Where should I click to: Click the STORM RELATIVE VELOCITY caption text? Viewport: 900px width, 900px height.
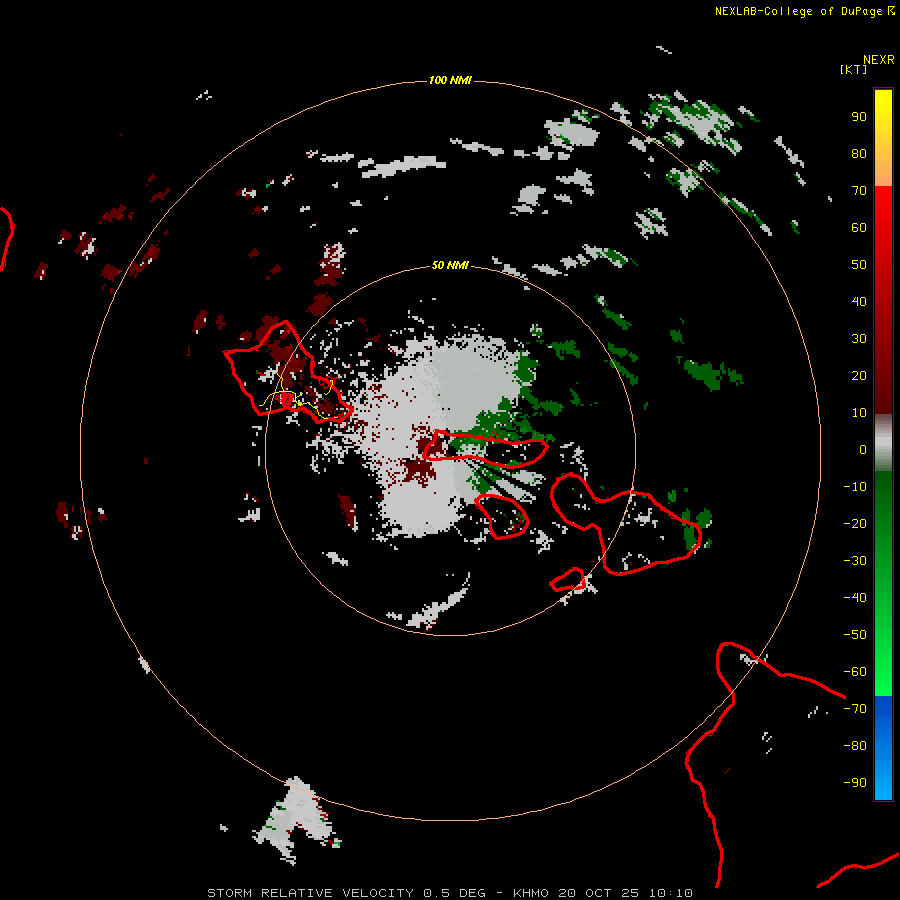coord(310,893)
